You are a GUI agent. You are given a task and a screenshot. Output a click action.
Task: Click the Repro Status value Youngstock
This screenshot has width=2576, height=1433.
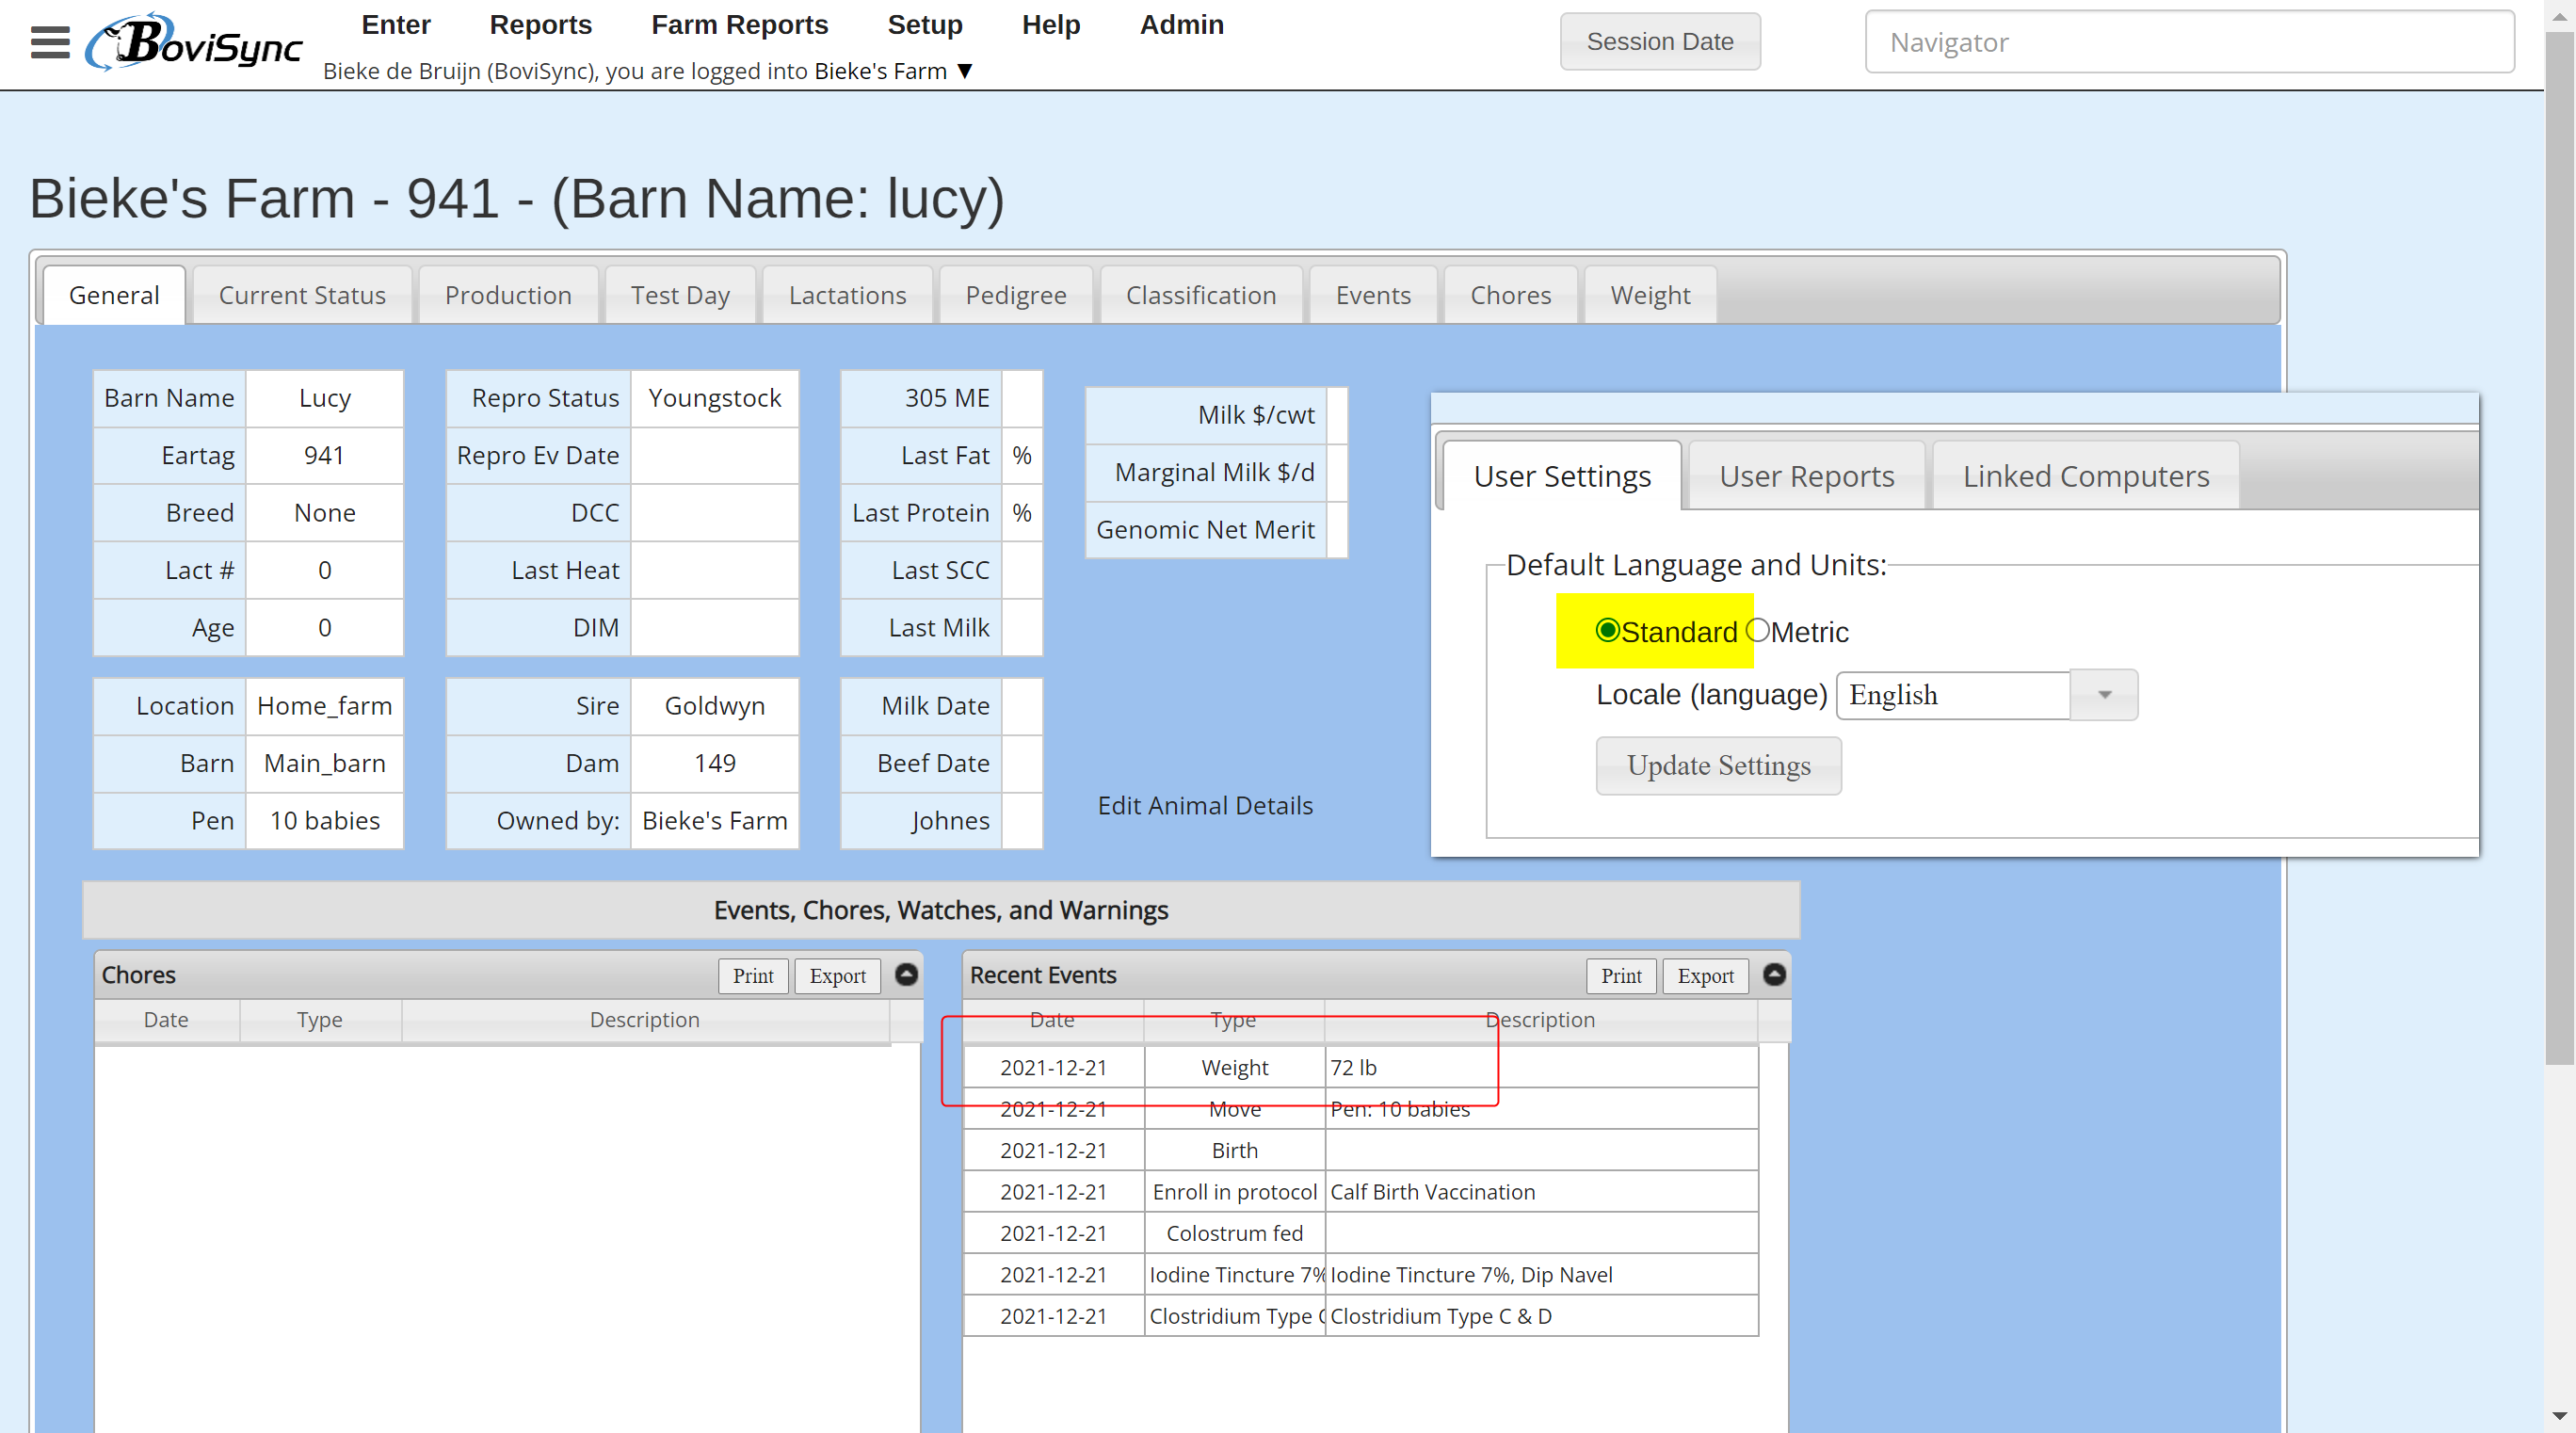click(x=714, y=397)
